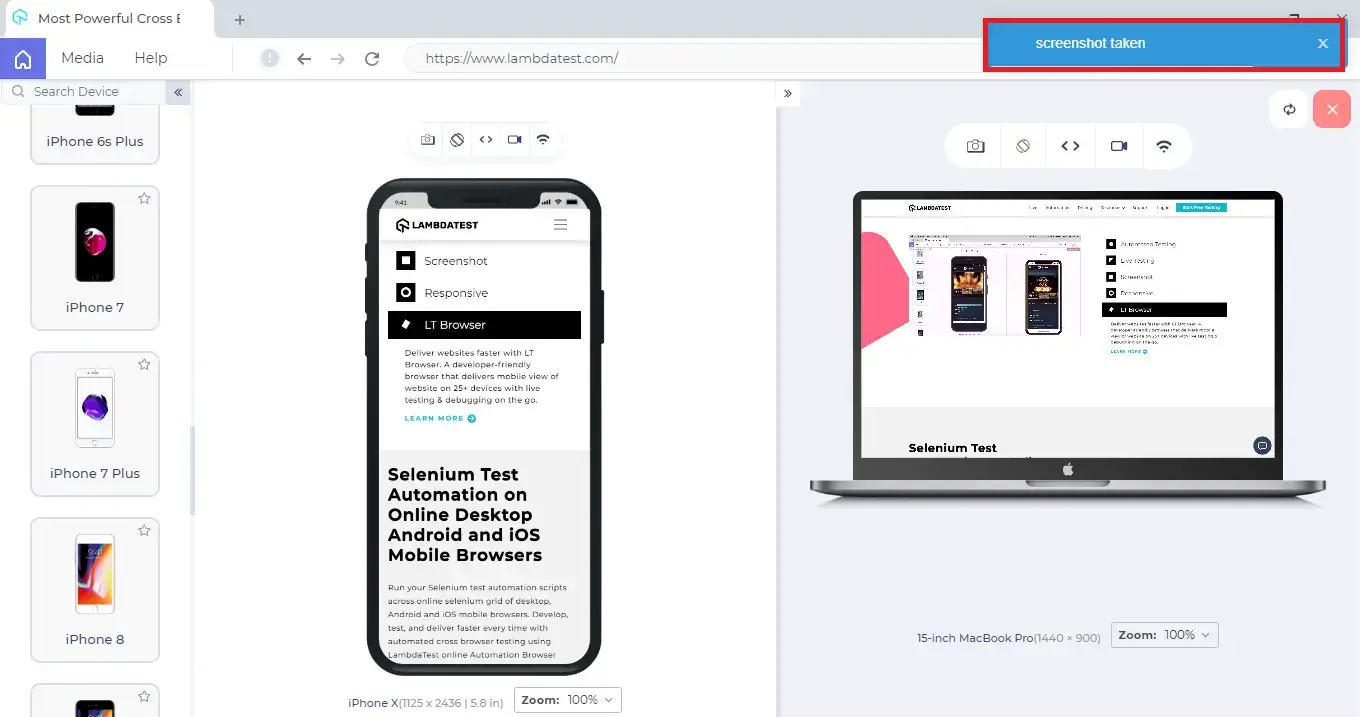Screen dimensions: 1360x717
Task: Collapse the device list sidebar
Action: 178,92
